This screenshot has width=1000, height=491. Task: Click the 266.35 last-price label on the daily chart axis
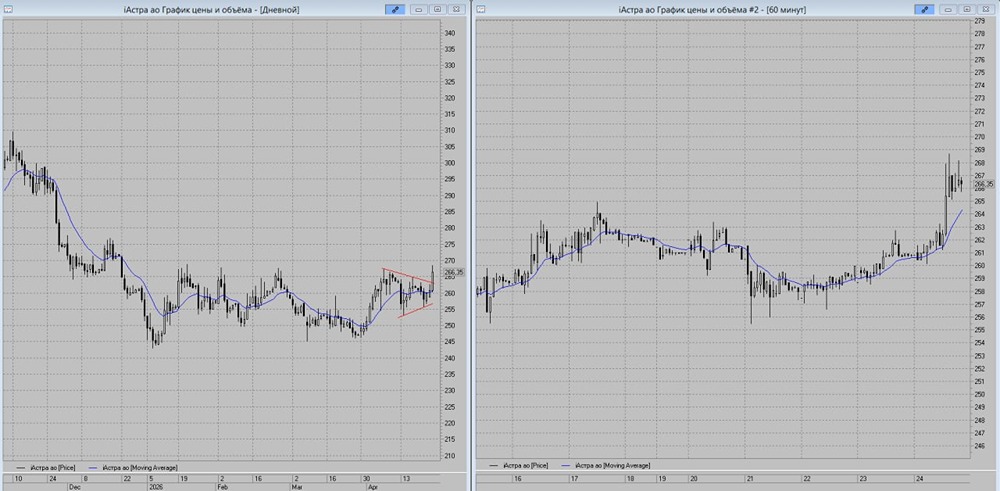coord(453,272)
